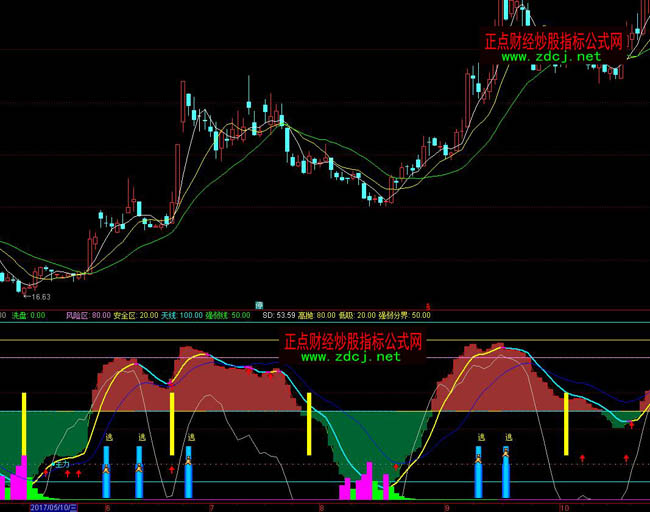Open the www.zdcj.net link in upper chart

pos(552,57)
